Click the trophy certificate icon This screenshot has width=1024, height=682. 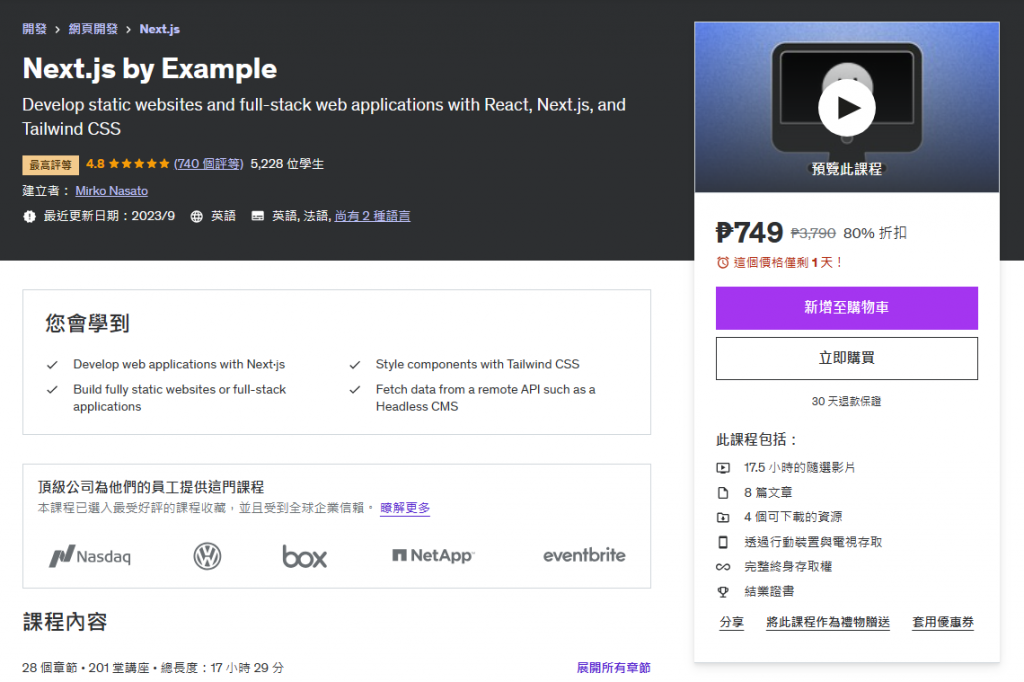[723, 592]
